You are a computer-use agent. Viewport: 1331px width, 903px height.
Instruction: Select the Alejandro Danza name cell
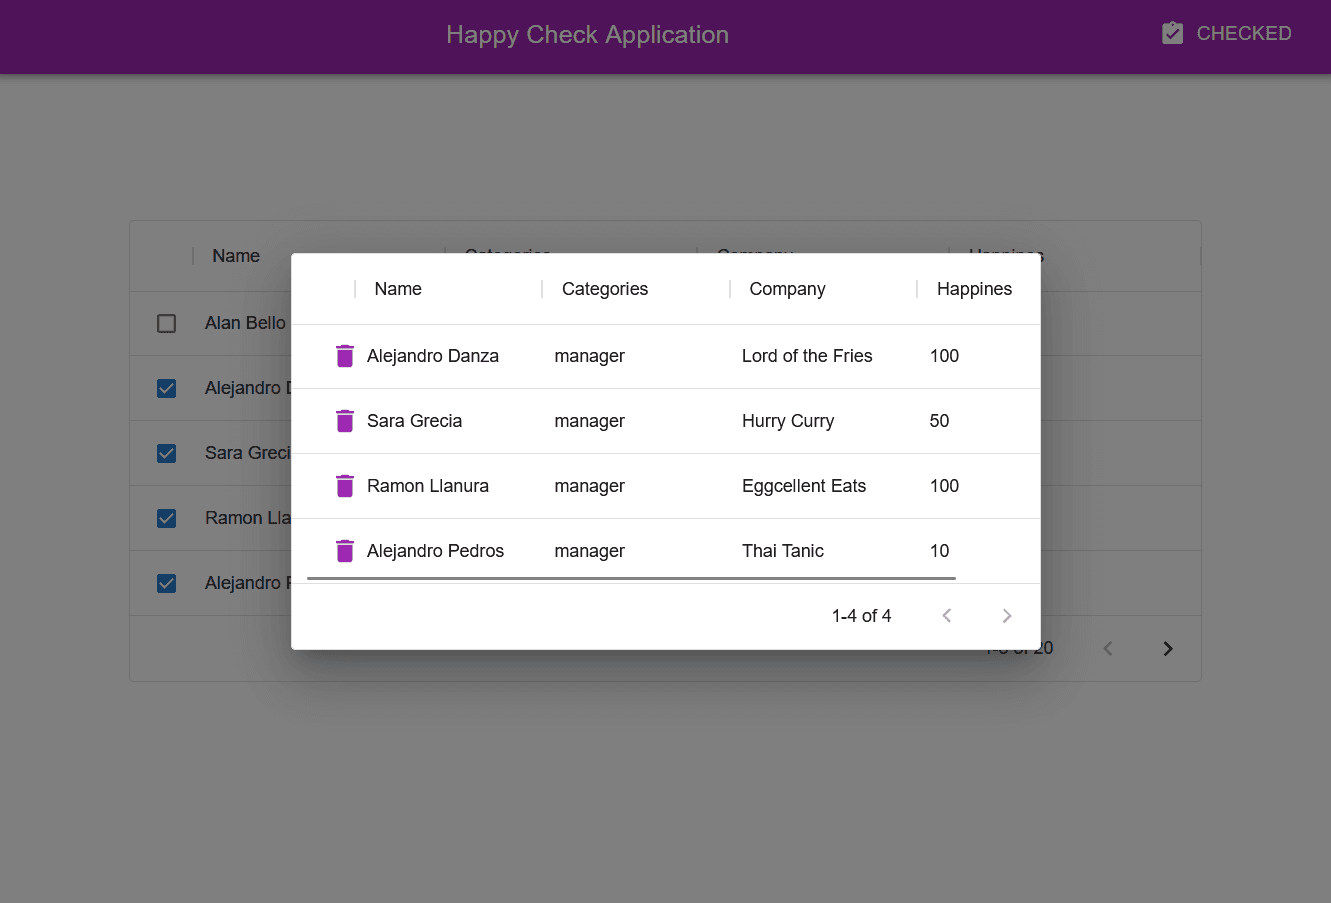tap(433, 356)
